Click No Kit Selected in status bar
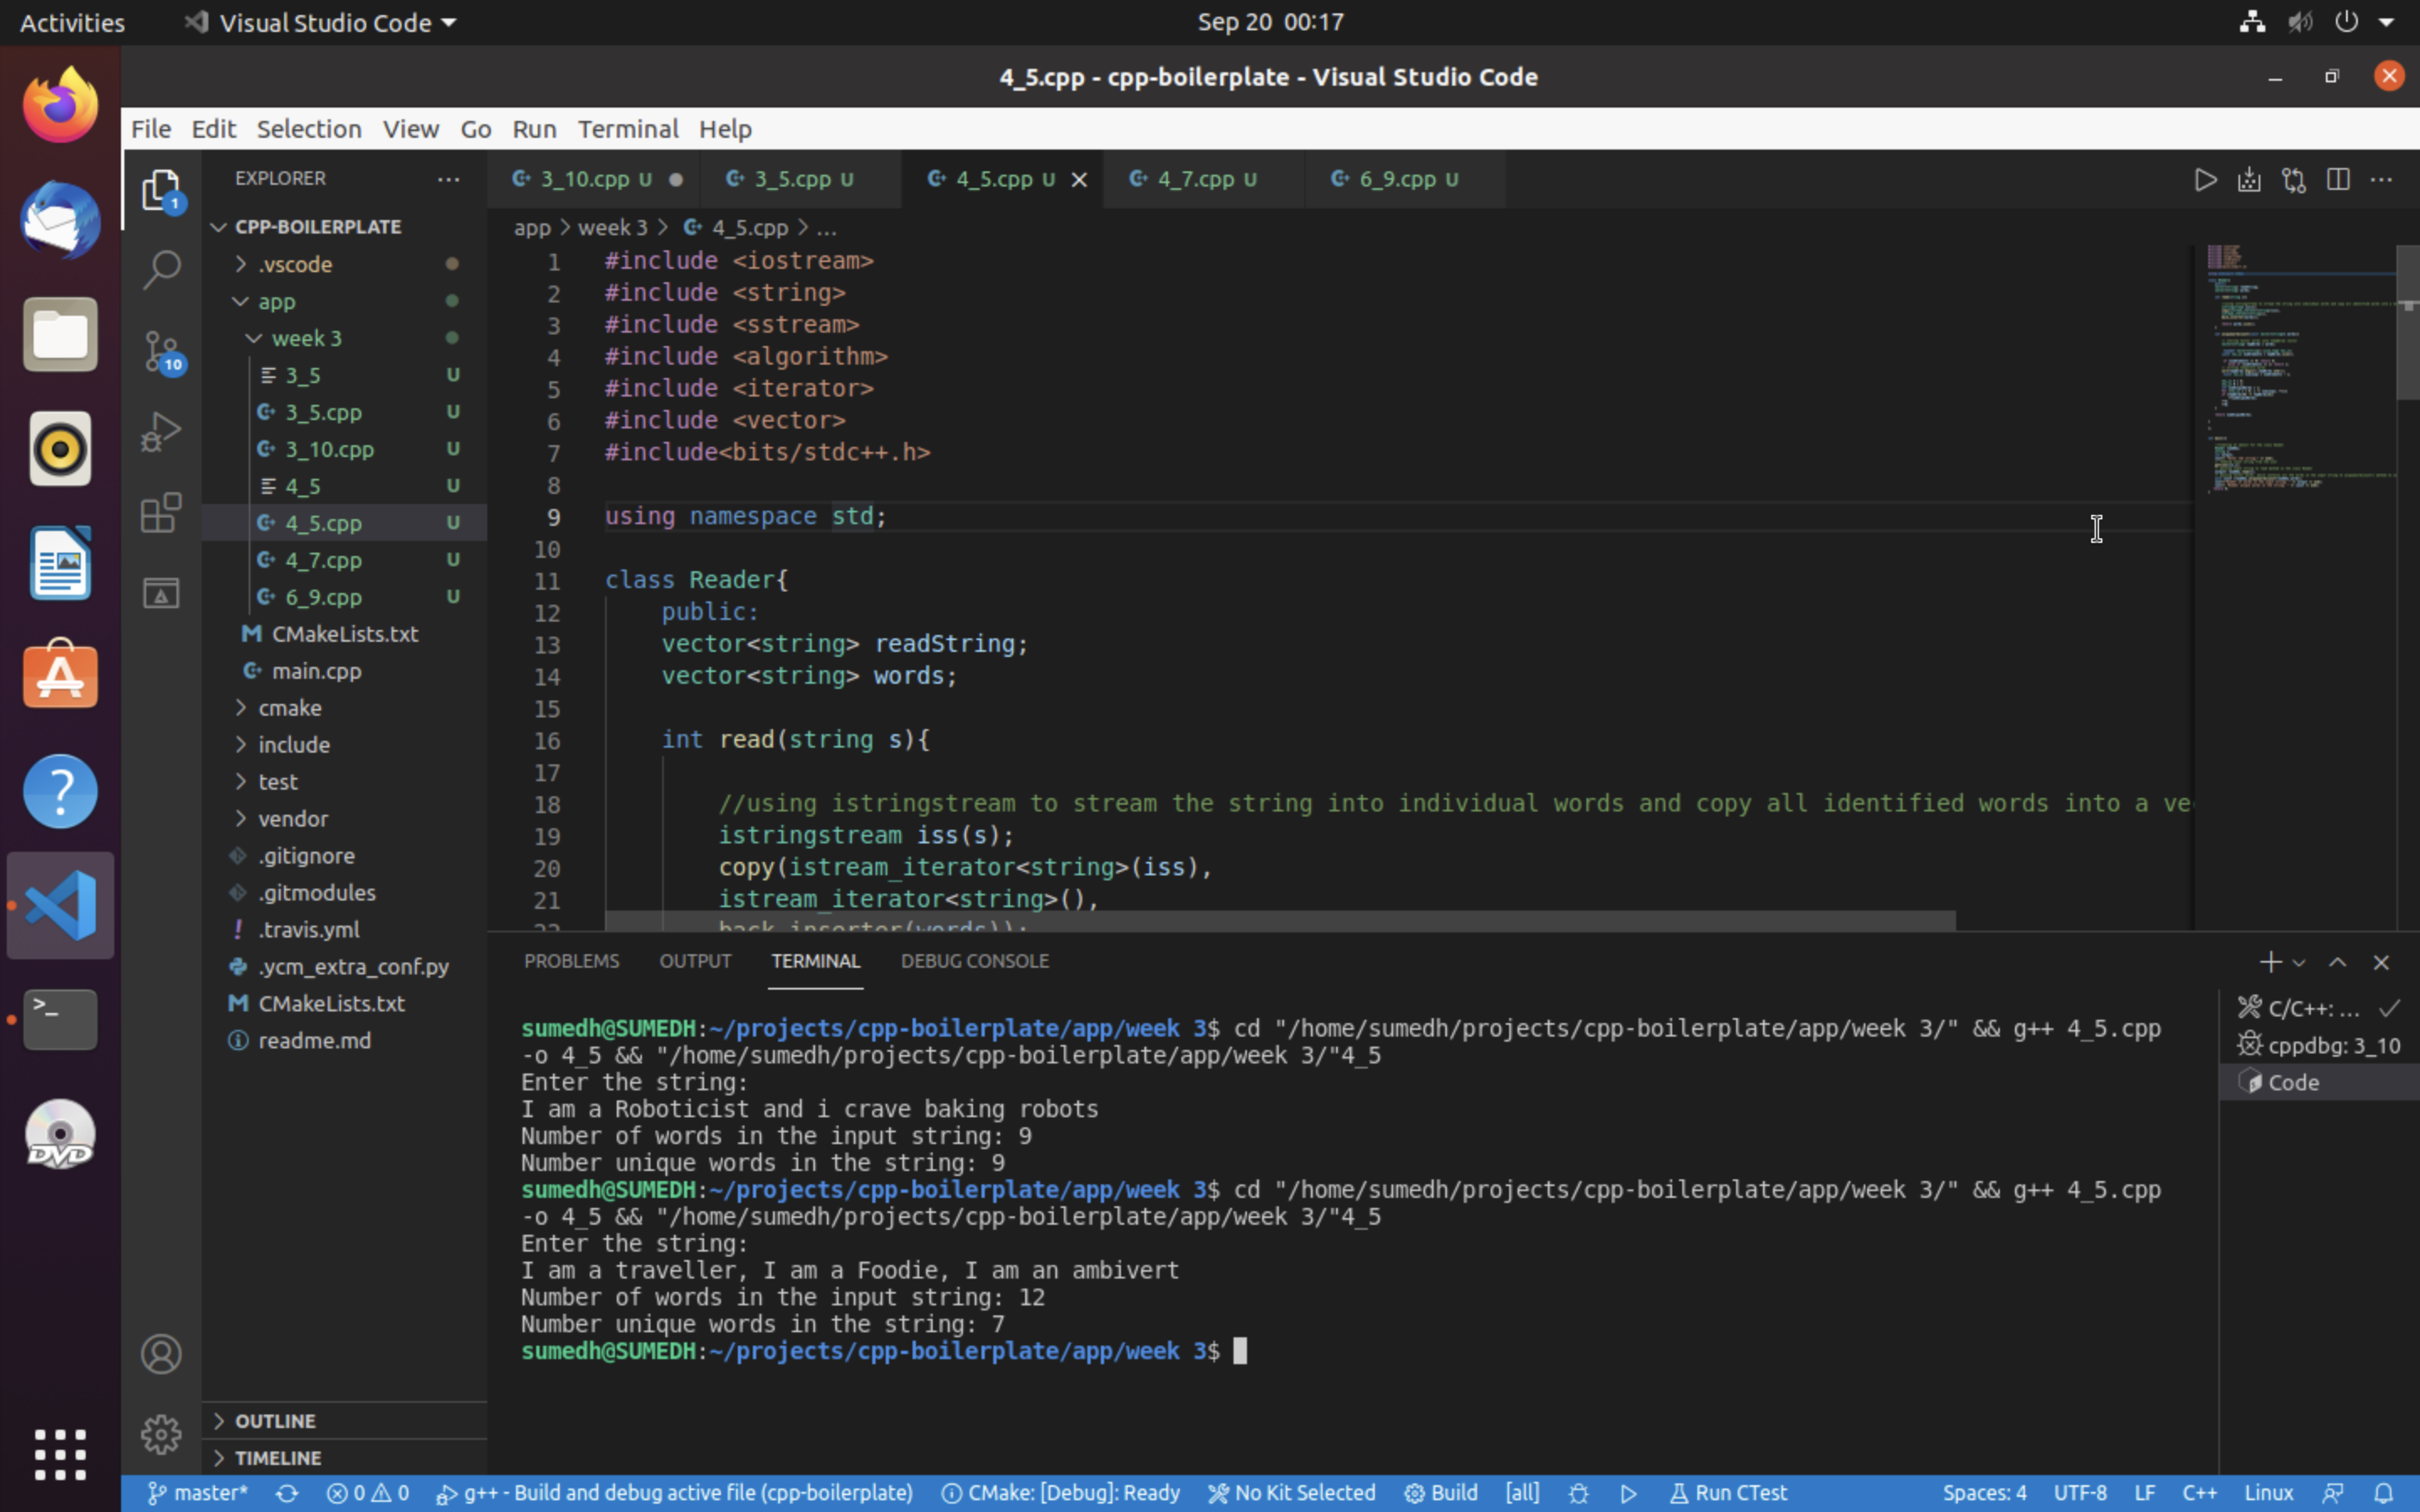This screenshot has height=1512, width=2420. [x=1292, y=1493]
